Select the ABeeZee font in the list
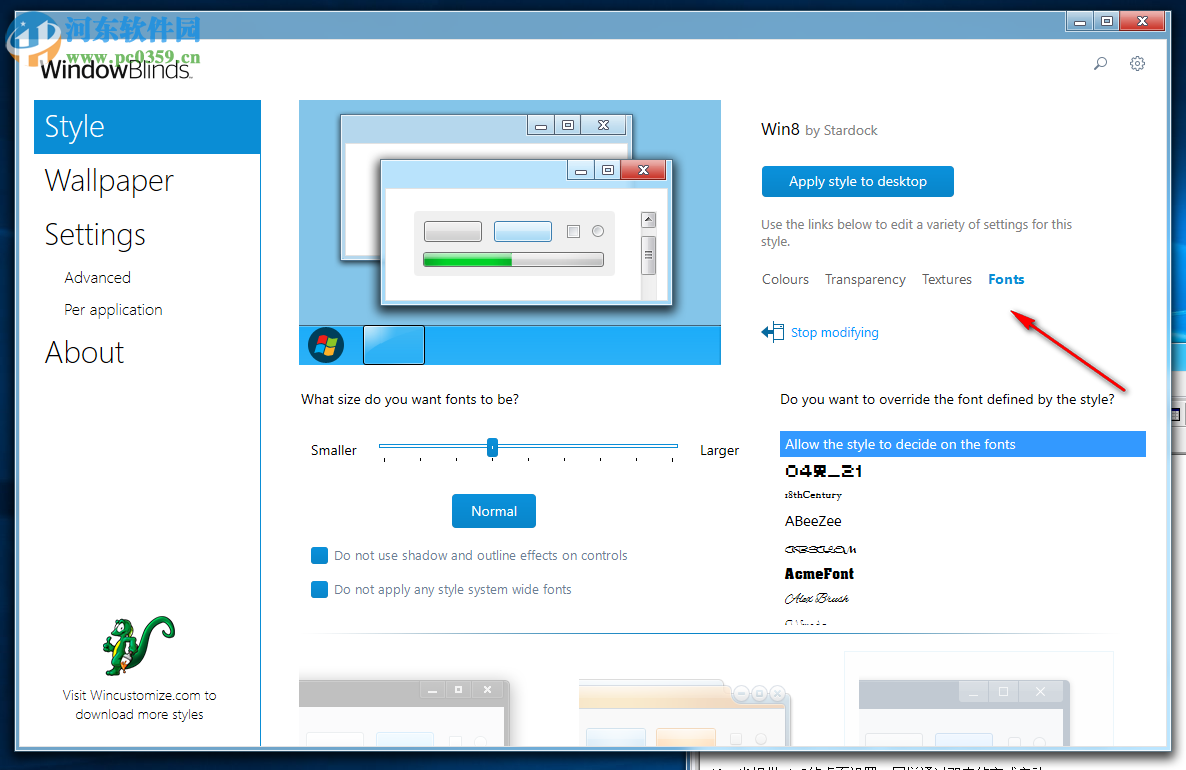The height and width of the screenshot is (770, 1186). 812,521
